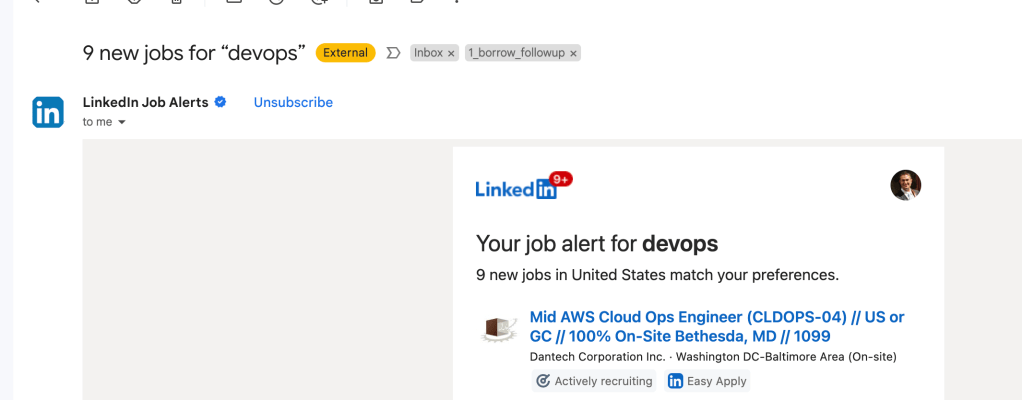Click the target icon in Actively recruiting
Screen dimensions: 1022x400
click(542, 381)
